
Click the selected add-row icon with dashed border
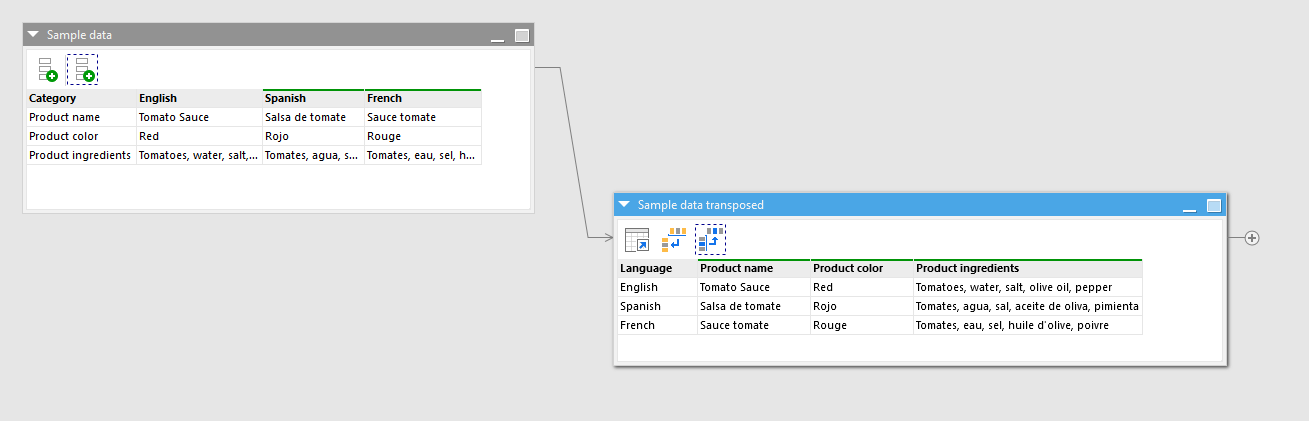[83, 69]
